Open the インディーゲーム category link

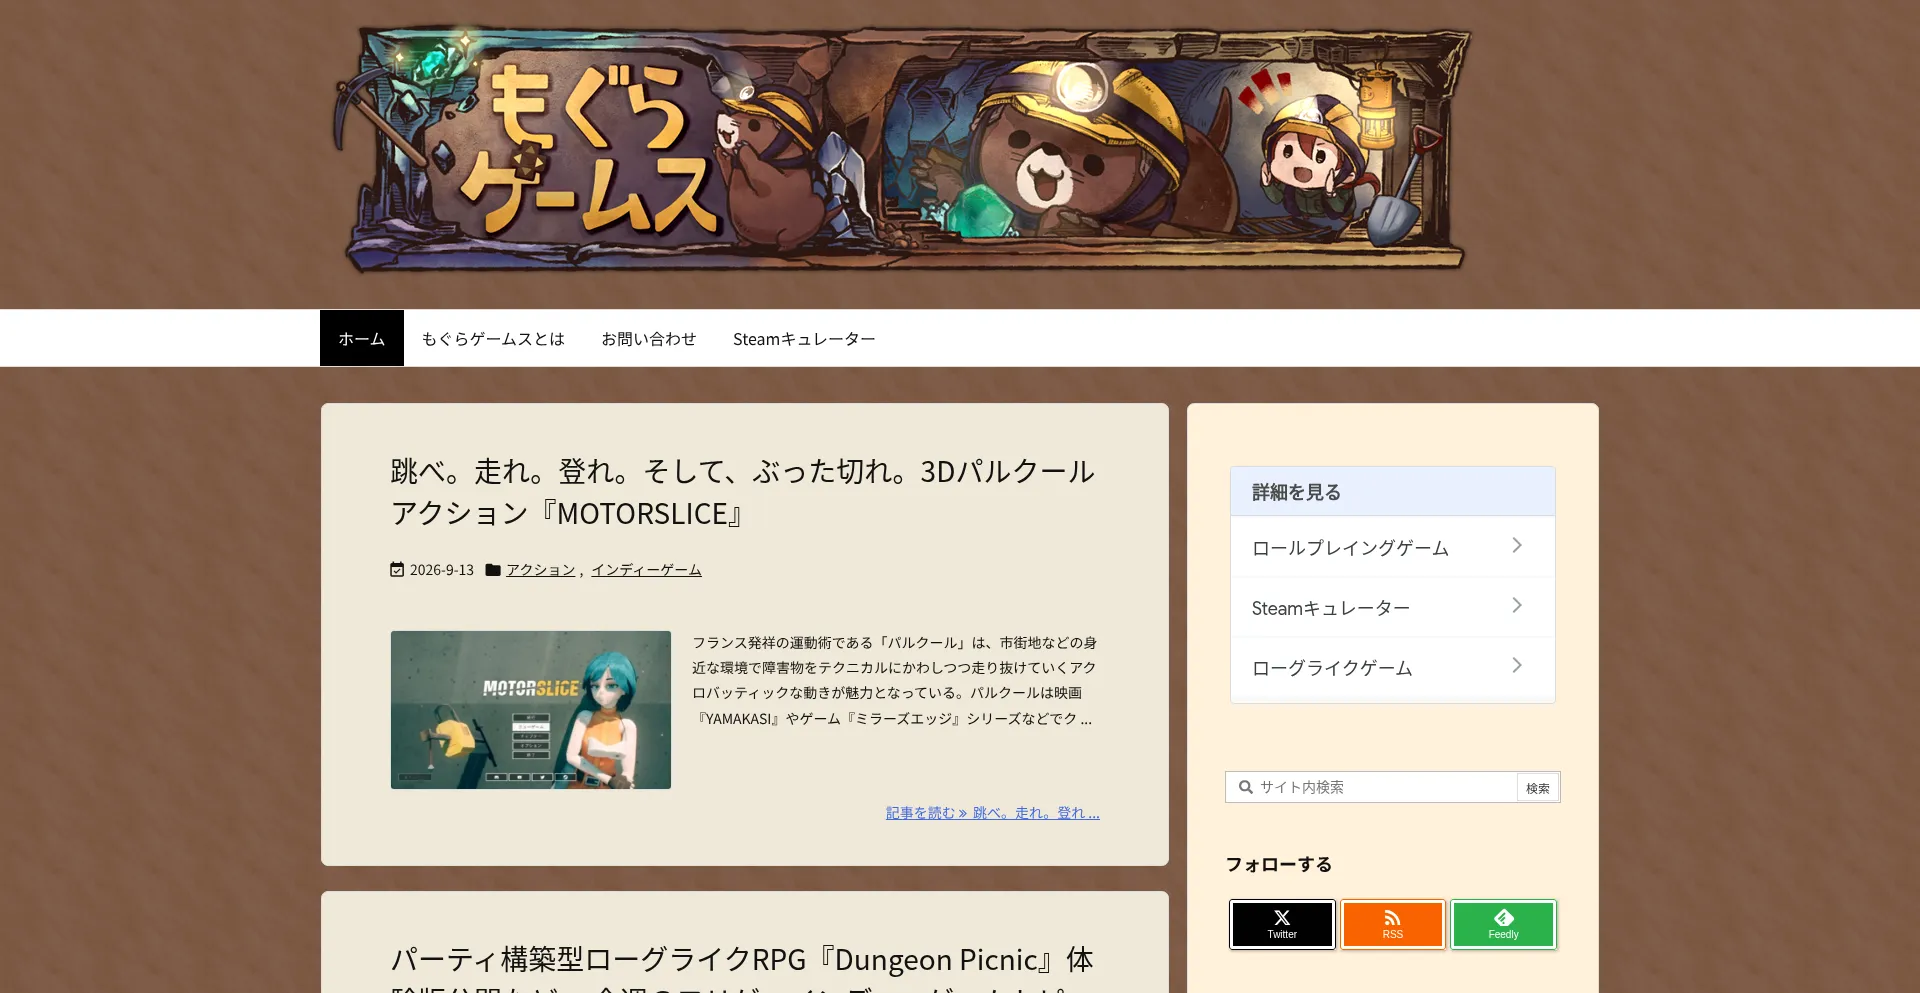(x=646, y=570)
